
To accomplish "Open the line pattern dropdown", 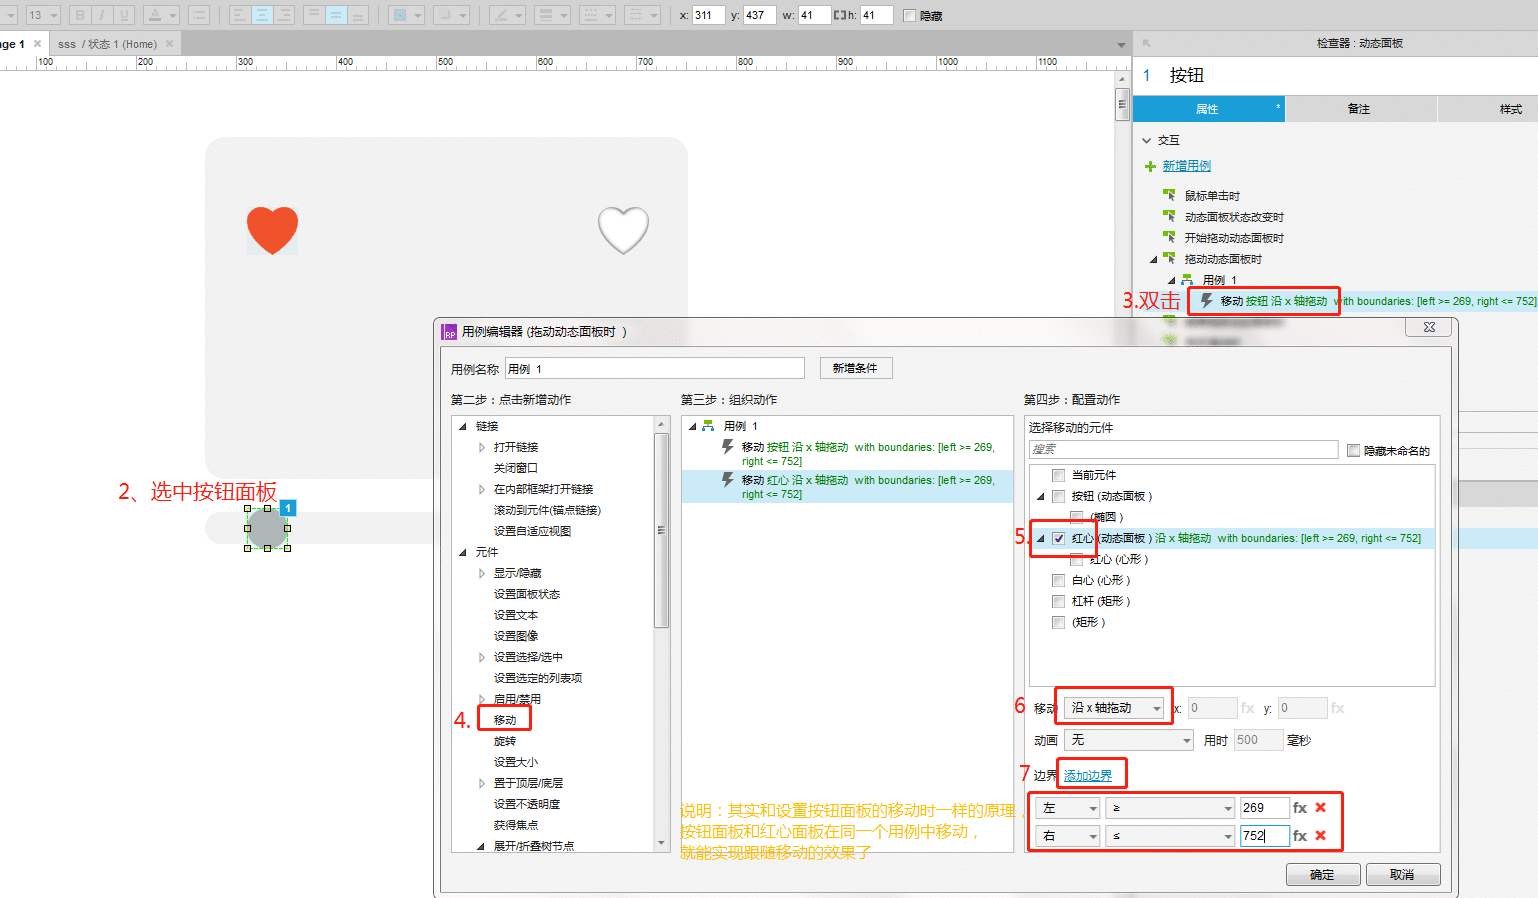I will tap(596, 15).
